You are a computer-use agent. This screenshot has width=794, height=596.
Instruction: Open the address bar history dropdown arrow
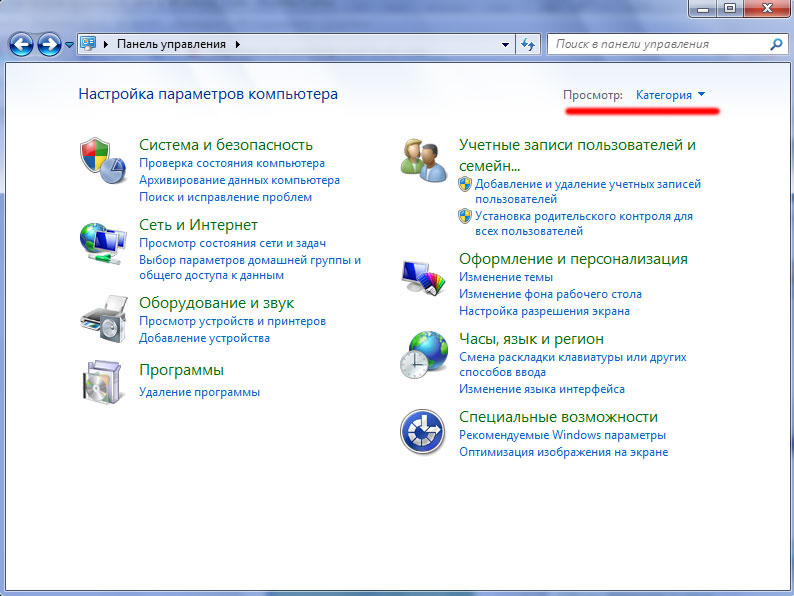[505, 45]
